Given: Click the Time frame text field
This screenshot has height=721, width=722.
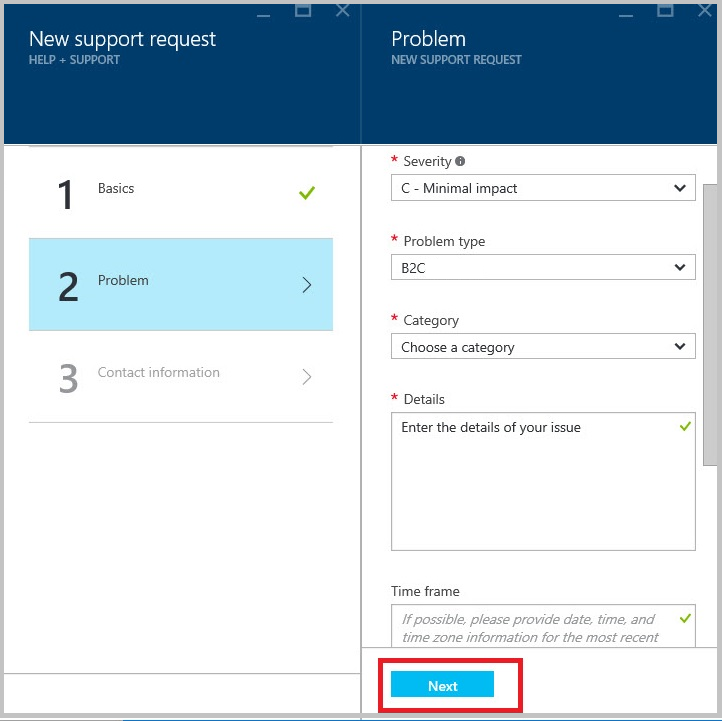Looking at the screenshot, I should click(x=543, y=627).
